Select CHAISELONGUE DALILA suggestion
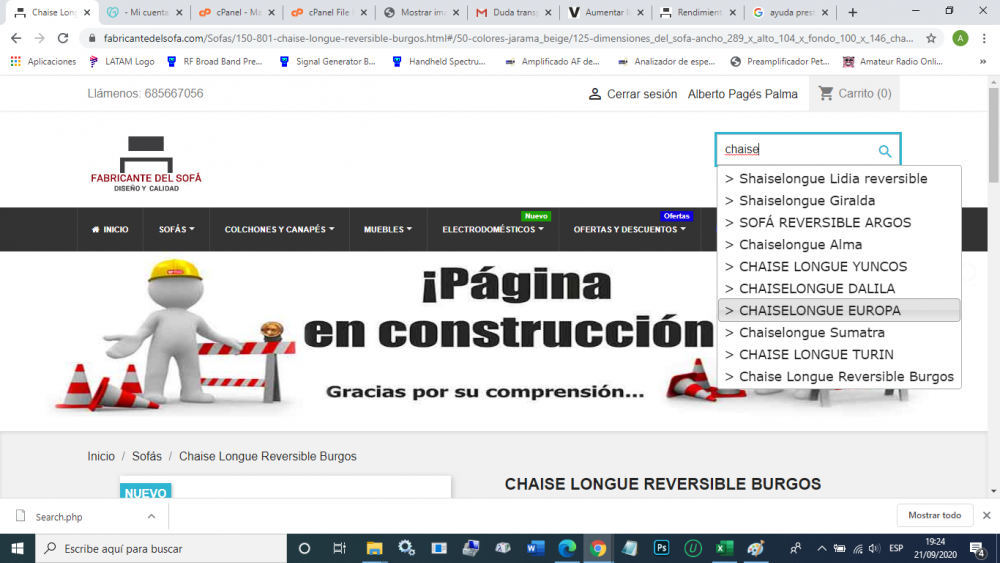The image size is (1000, 563). coord(839,288)
